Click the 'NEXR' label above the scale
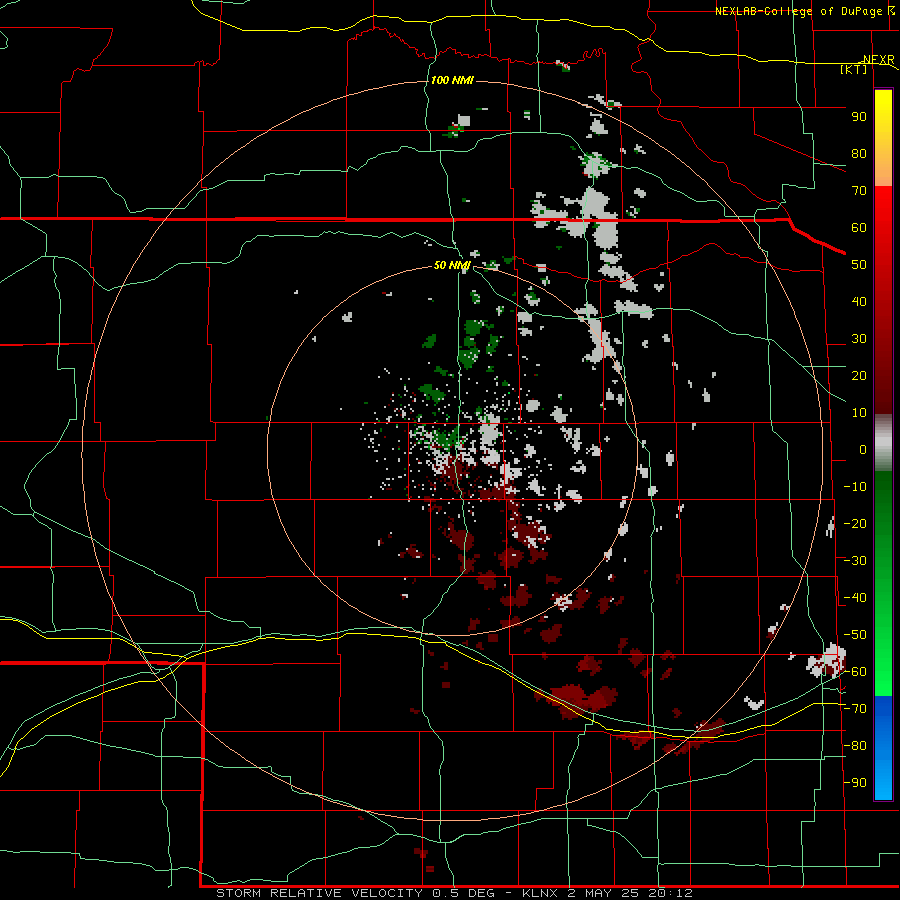This screenshot has height=900, width=900. point(879,59)
